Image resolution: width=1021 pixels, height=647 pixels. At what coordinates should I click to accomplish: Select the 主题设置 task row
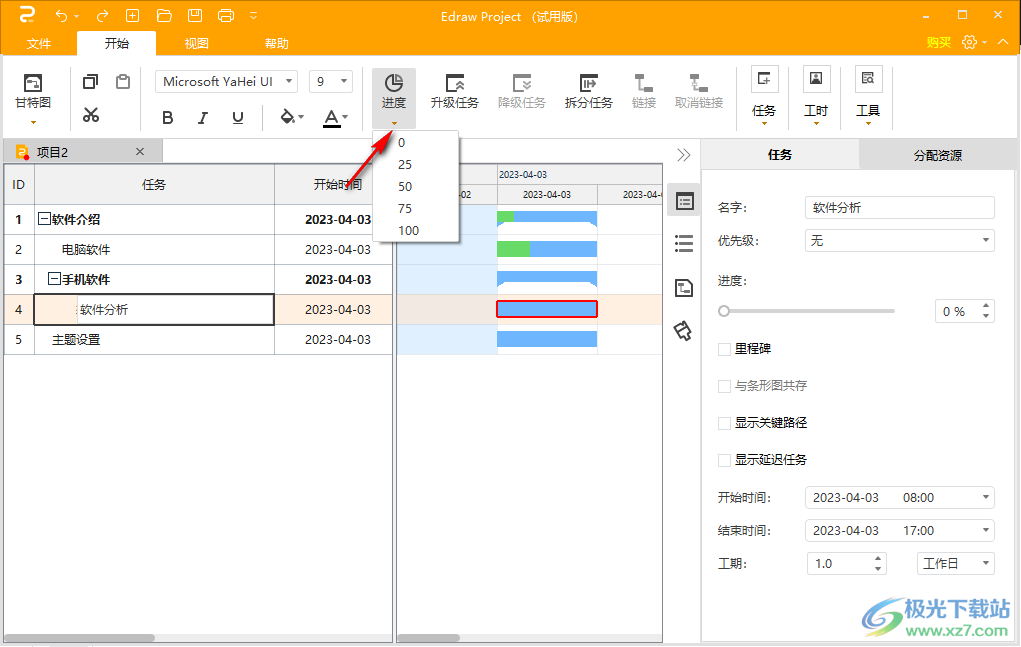pyautogui.click(x=198, y=340)
